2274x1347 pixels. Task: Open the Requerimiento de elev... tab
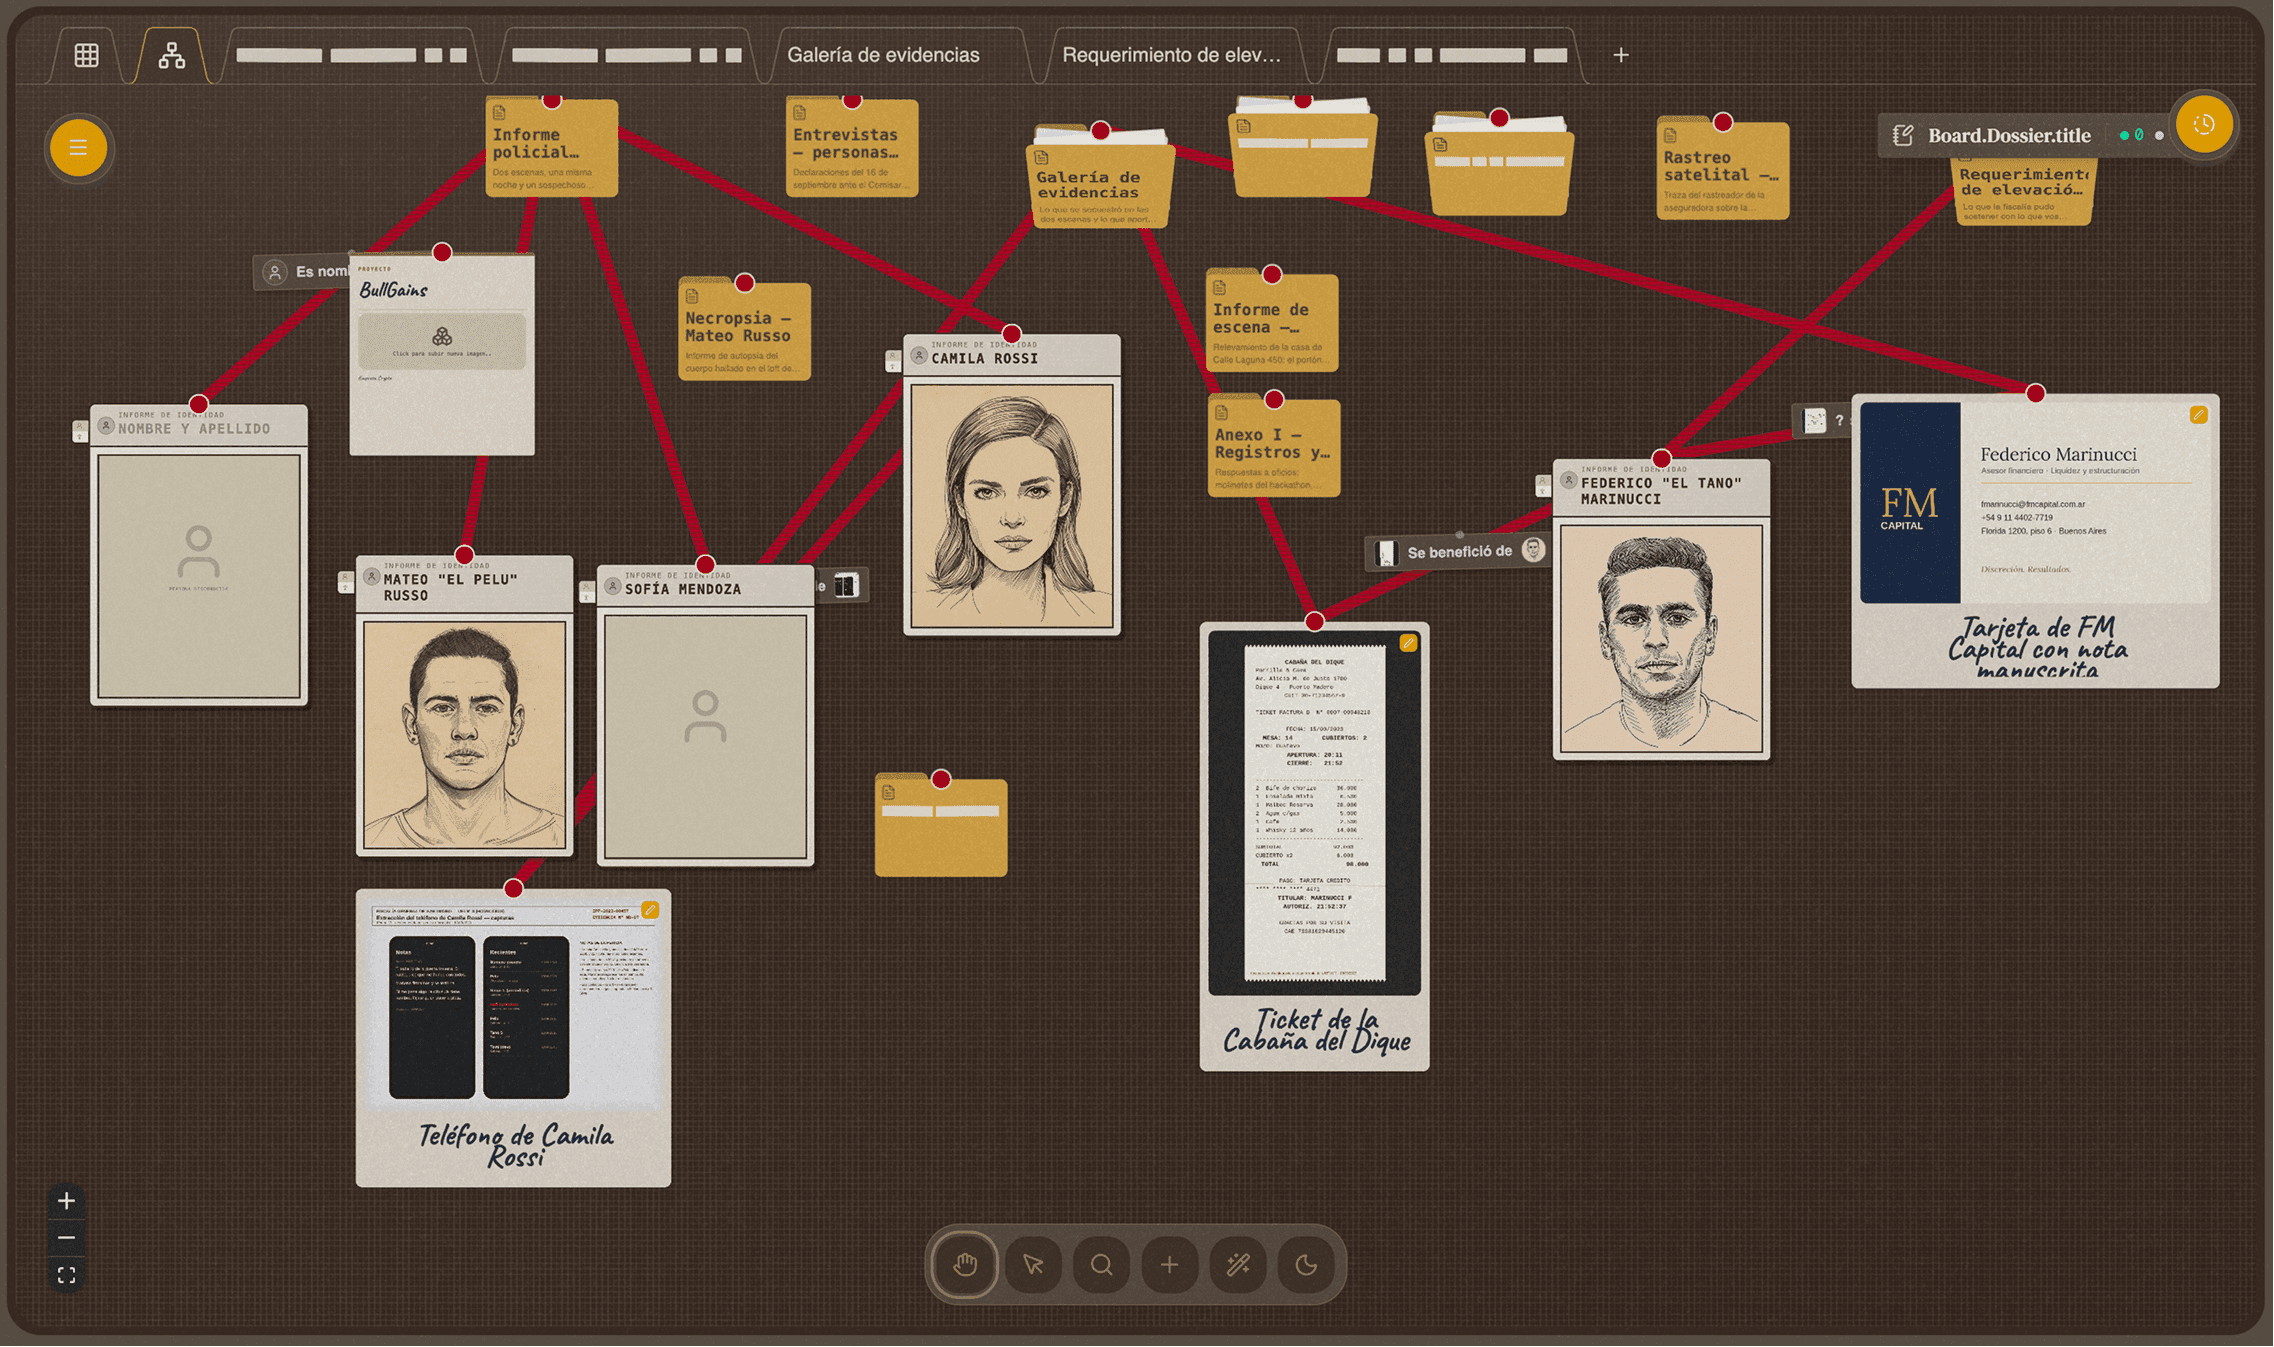[x=1171, y=55]
